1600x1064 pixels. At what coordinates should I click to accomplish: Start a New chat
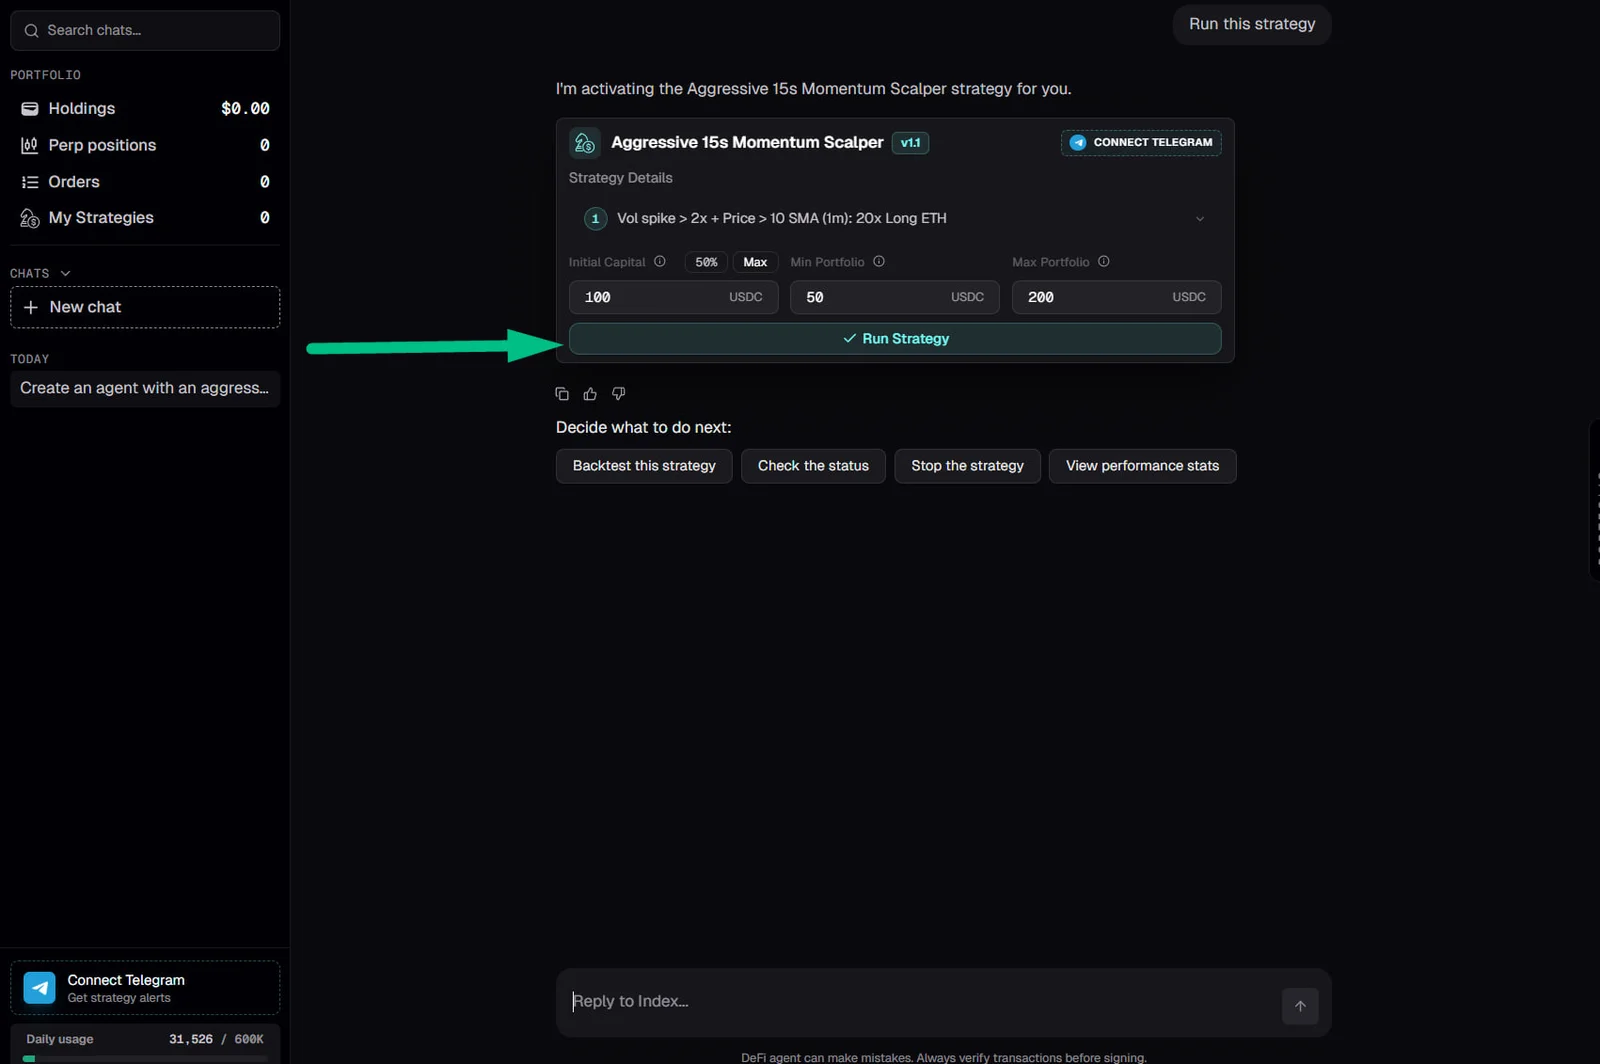[145, 307]
